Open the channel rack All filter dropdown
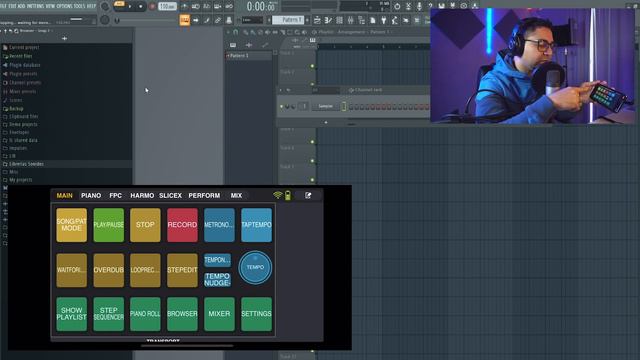Image resolution: width=640 pixels, height=360 pixels. pos(326,90)
